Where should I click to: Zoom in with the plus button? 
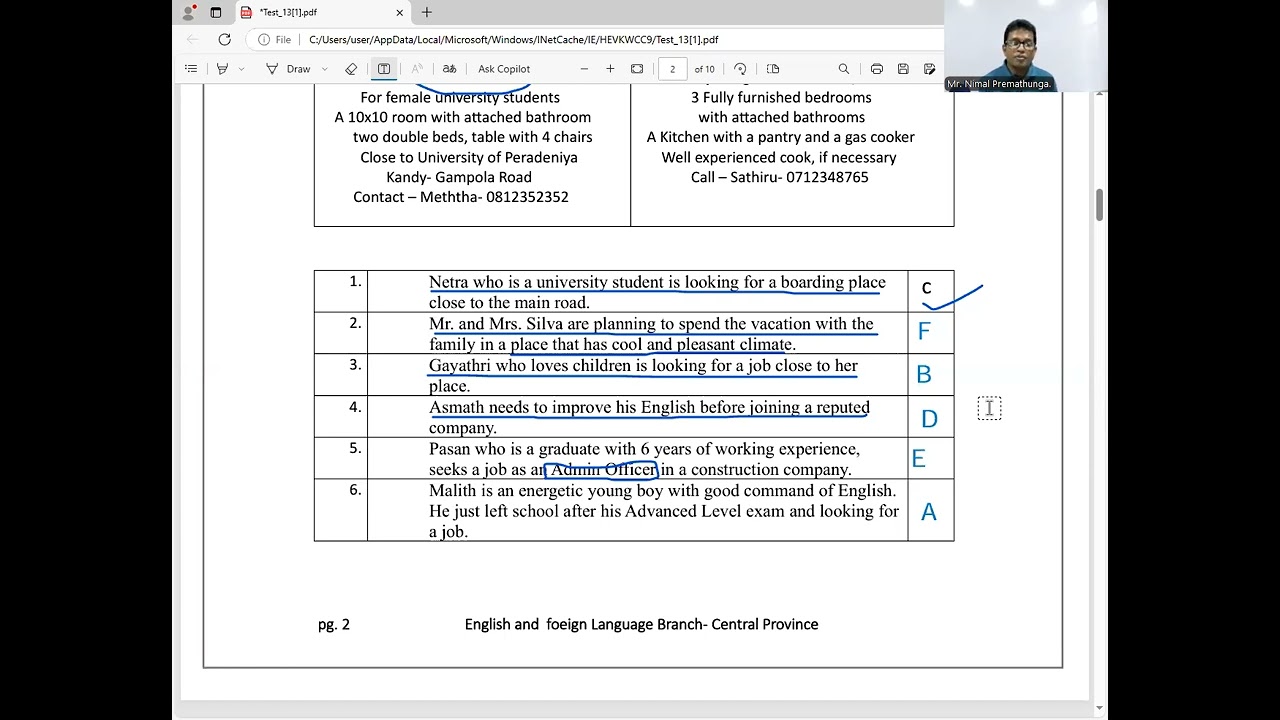pyautogui.click(x=610, y=69)
